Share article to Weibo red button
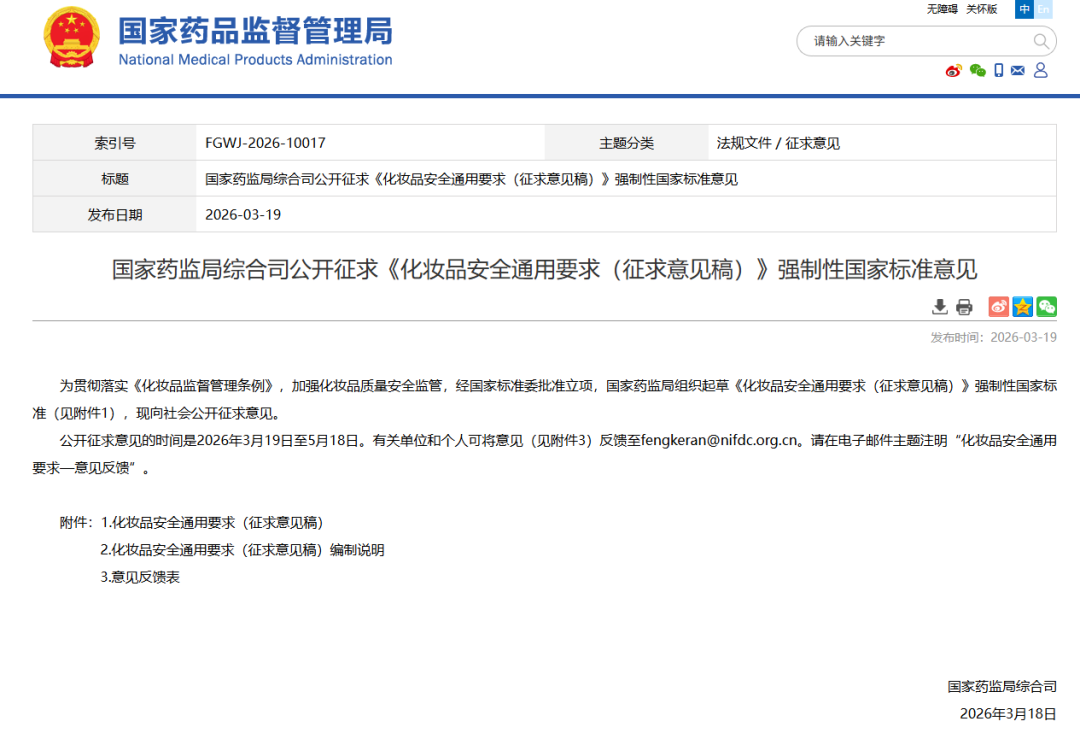The height and width of the screenshot is (733, 1080). pos(998,307)
